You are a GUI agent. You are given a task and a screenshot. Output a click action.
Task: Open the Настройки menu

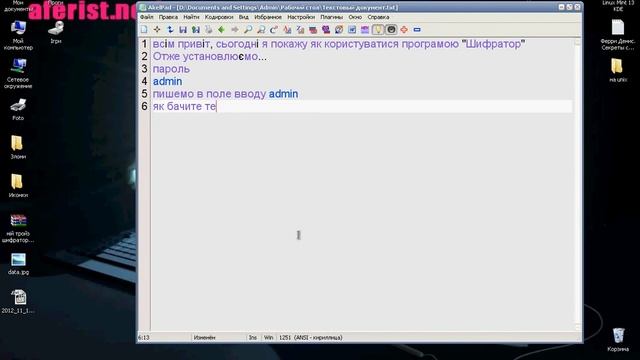coord(301,17)
